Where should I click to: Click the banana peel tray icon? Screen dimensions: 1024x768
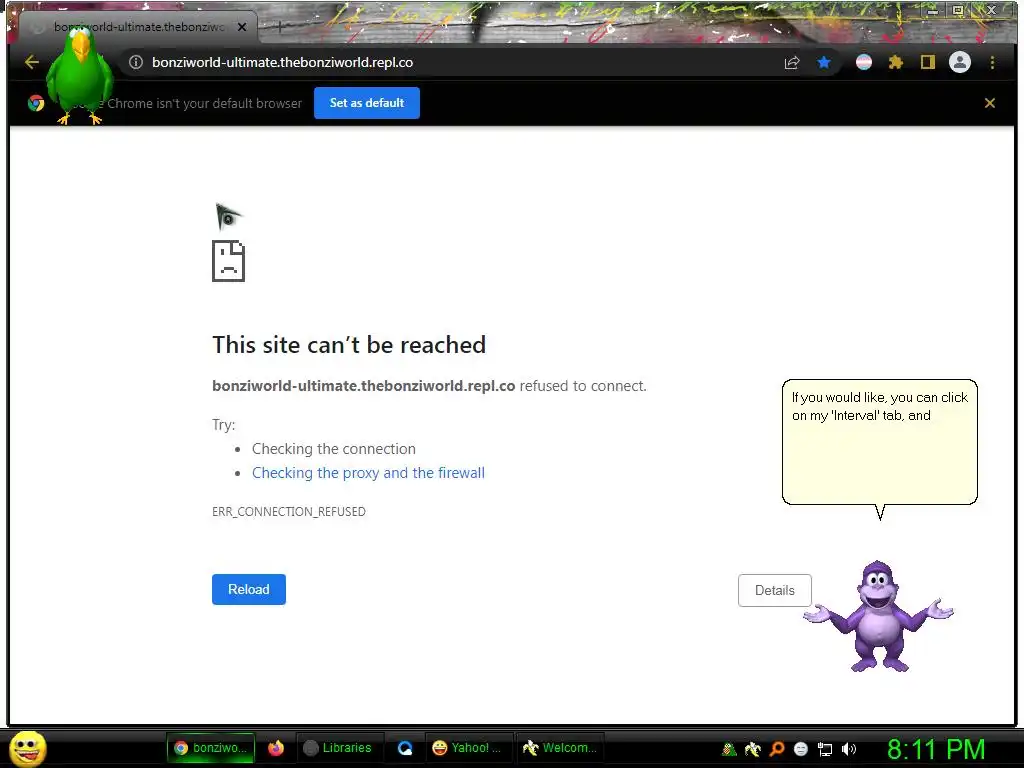[753, 749]
